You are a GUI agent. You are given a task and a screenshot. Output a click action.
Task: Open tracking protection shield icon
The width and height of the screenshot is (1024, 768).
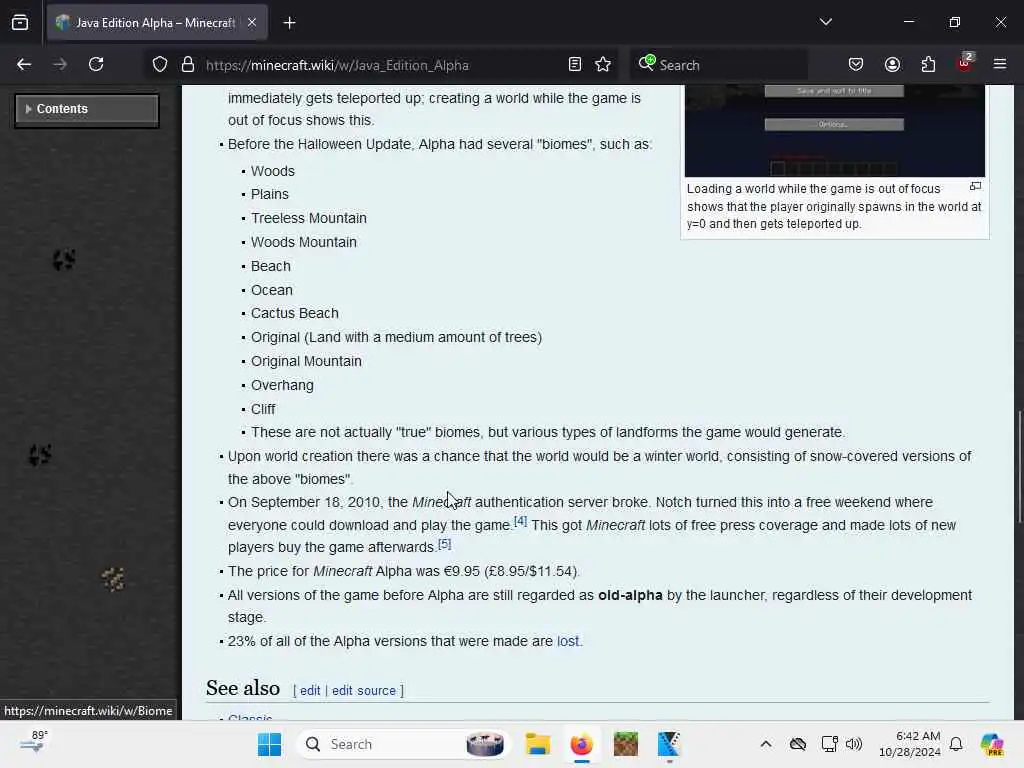(x=160, y=65)
